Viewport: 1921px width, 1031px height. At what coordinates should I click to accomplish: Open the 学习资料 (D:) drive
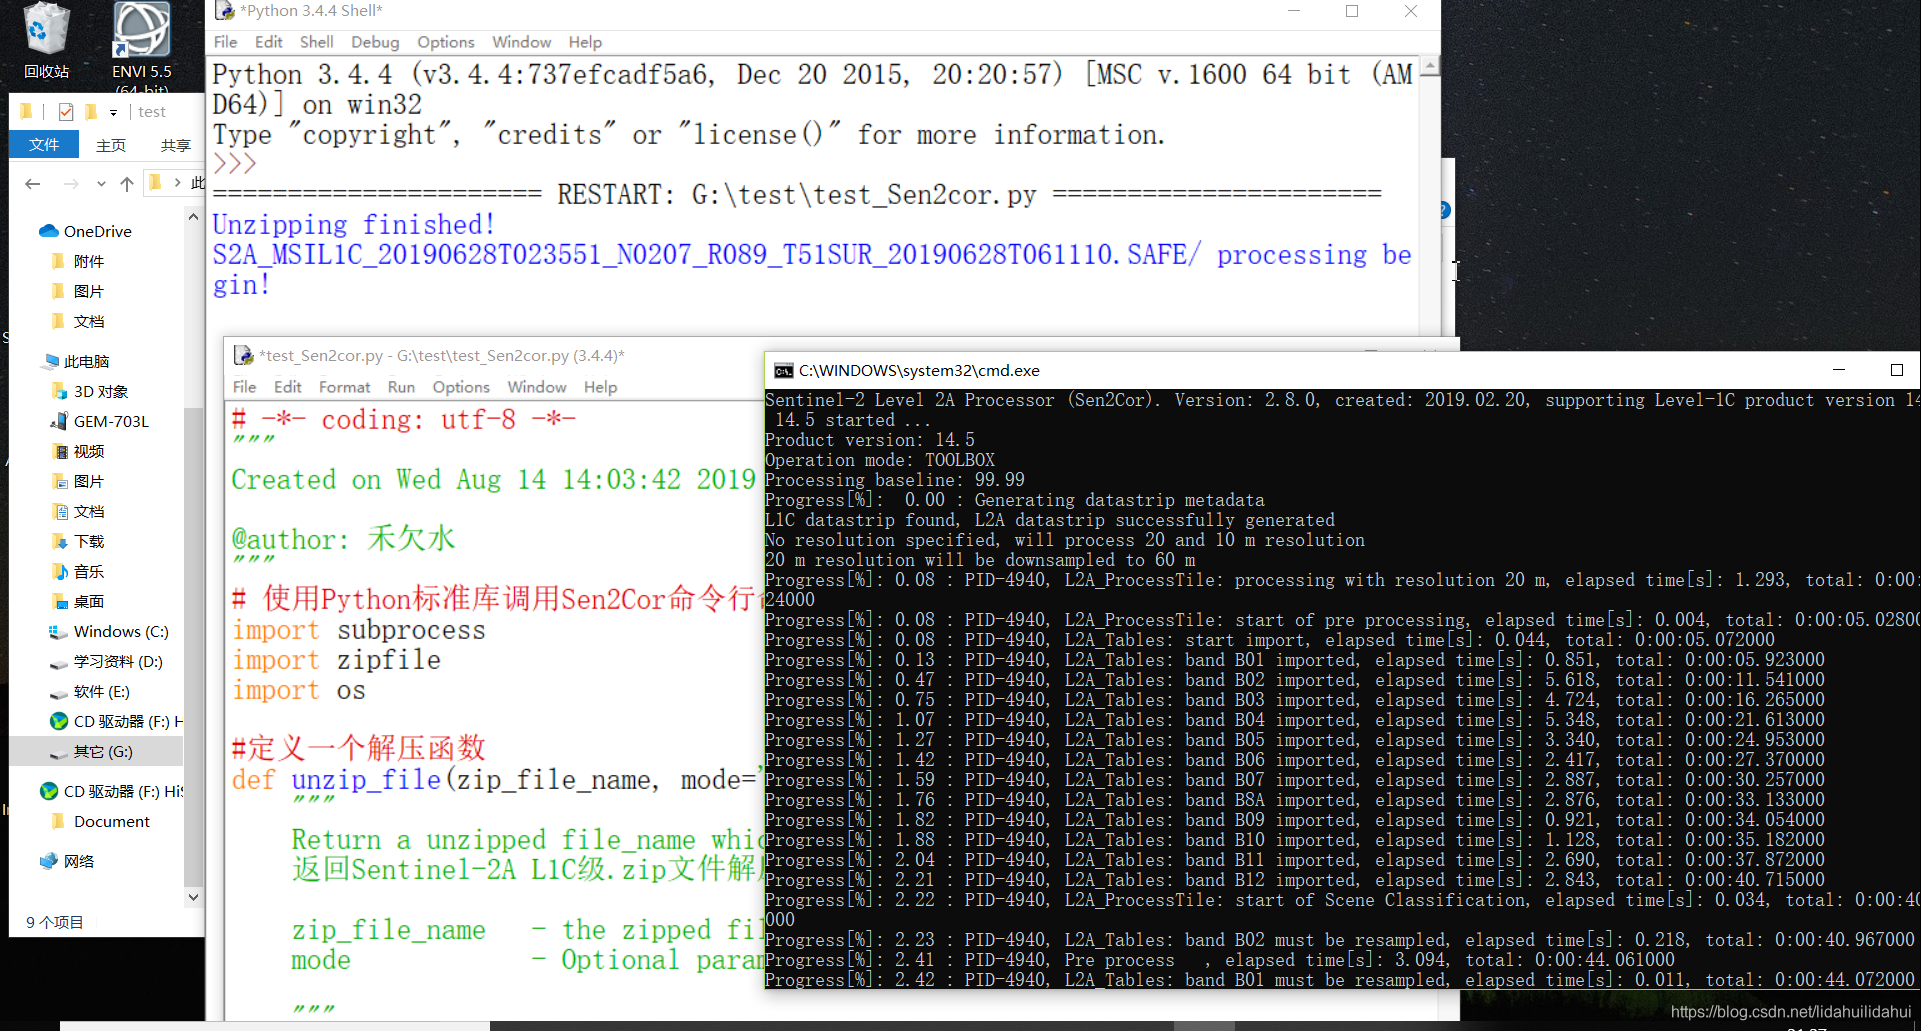106,661
